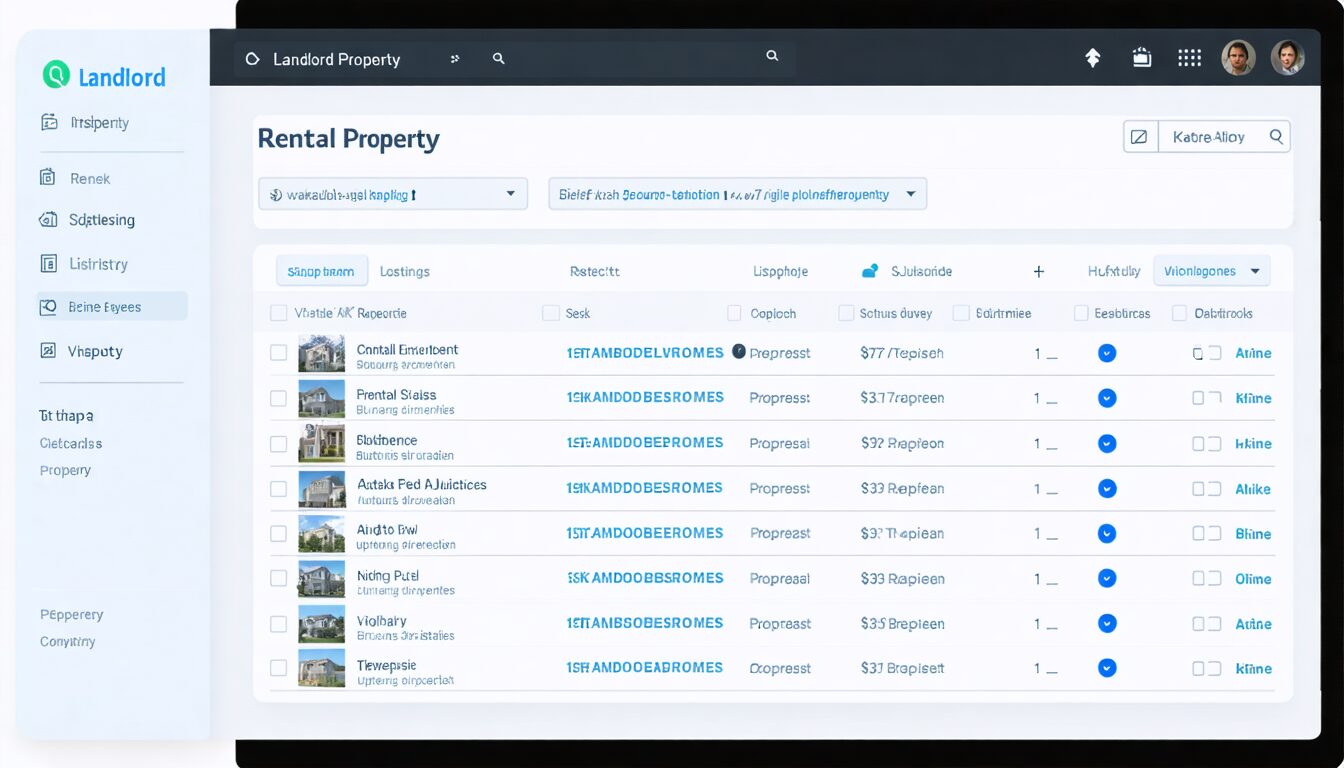The width and height of the screenshot is (1344, 768).
Task: Switch to the Lispphoje tab
Action: (780, 271)
